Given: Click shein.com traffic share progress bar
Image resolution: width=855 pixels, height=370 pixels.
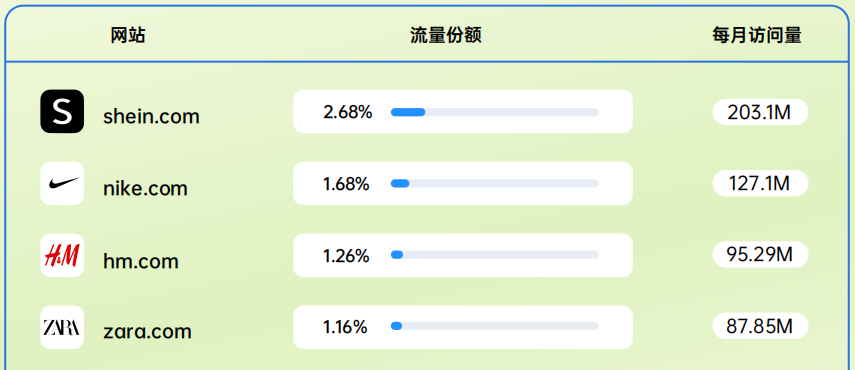Looking at the screenshot, I should point(495,112).
